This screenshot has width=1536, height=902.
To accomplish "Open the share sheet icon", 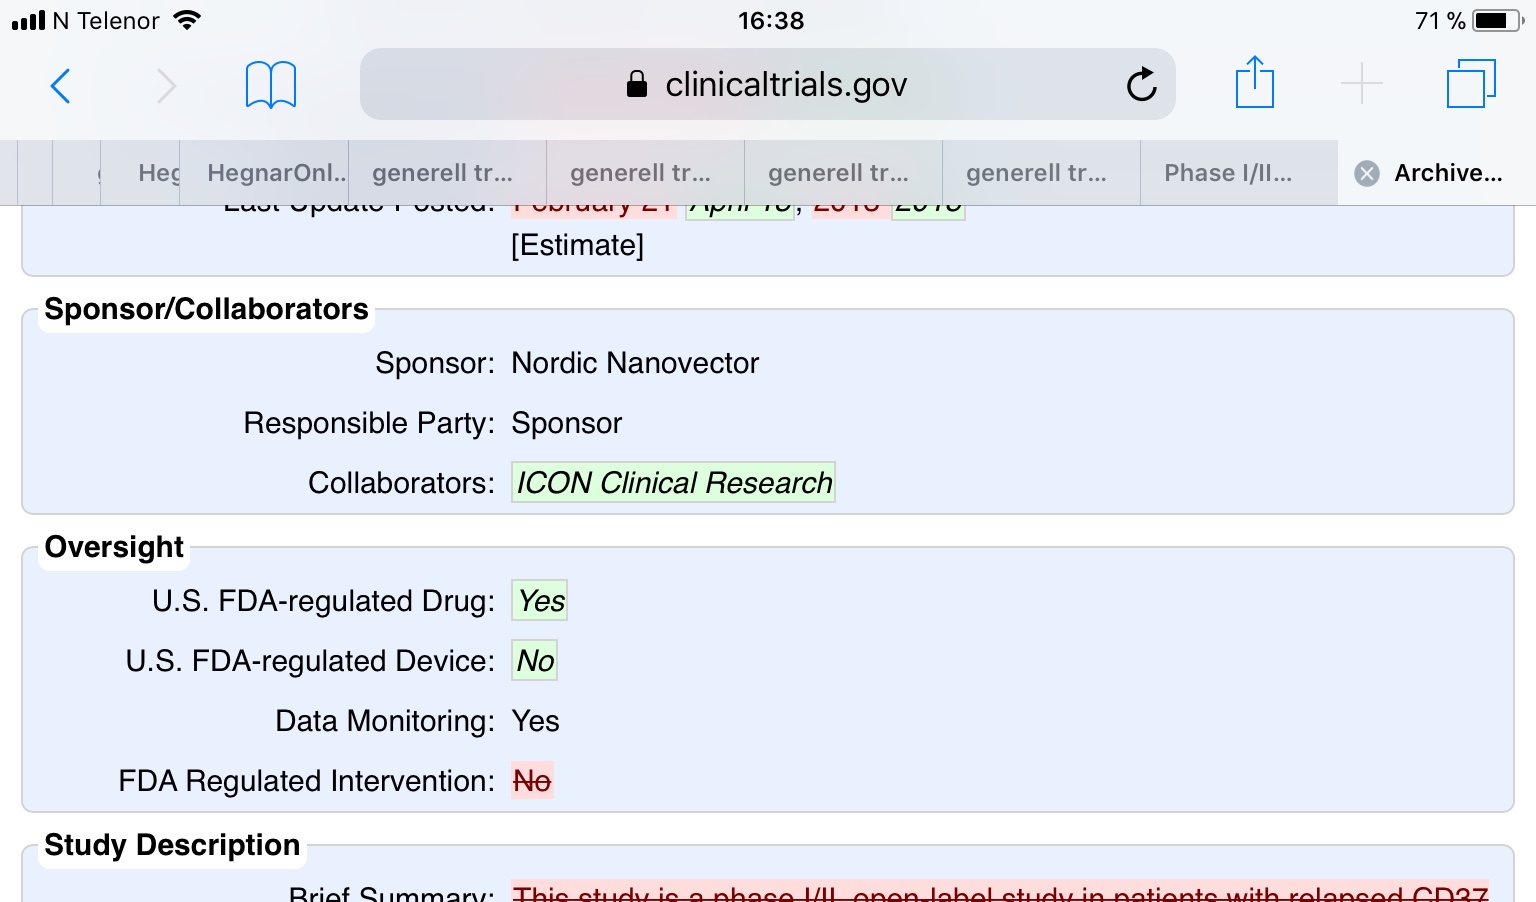I will (x=1254, y=82).
